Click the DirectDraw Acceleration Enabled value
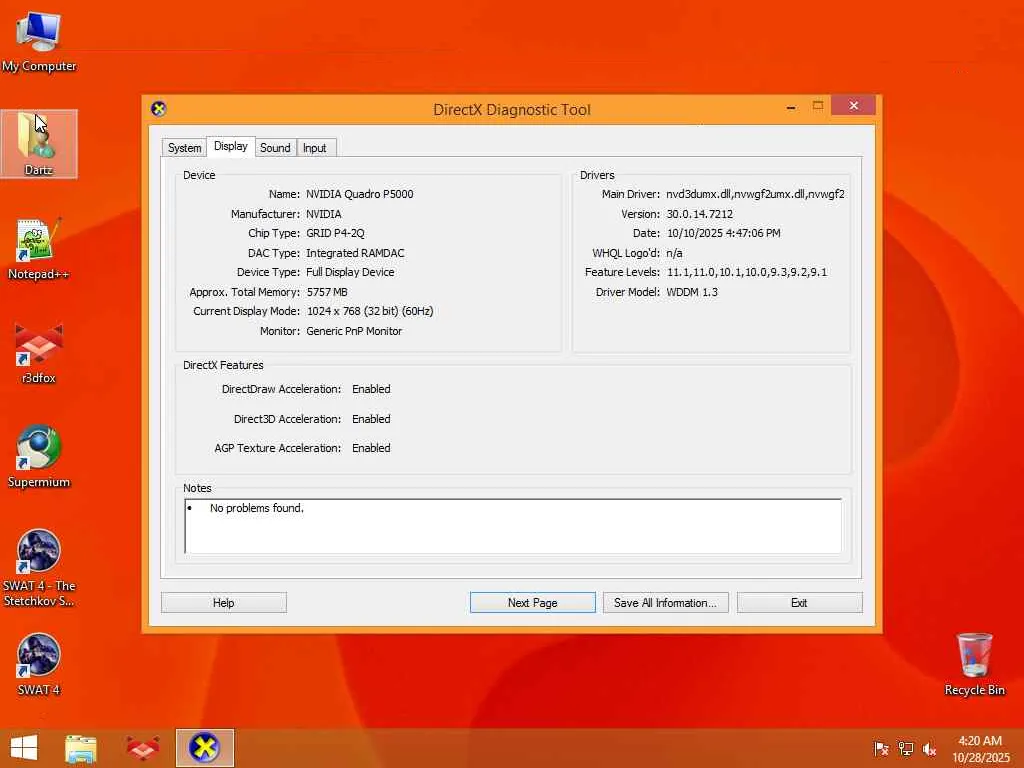This screenshot has height=768, width=1024. 371,389
